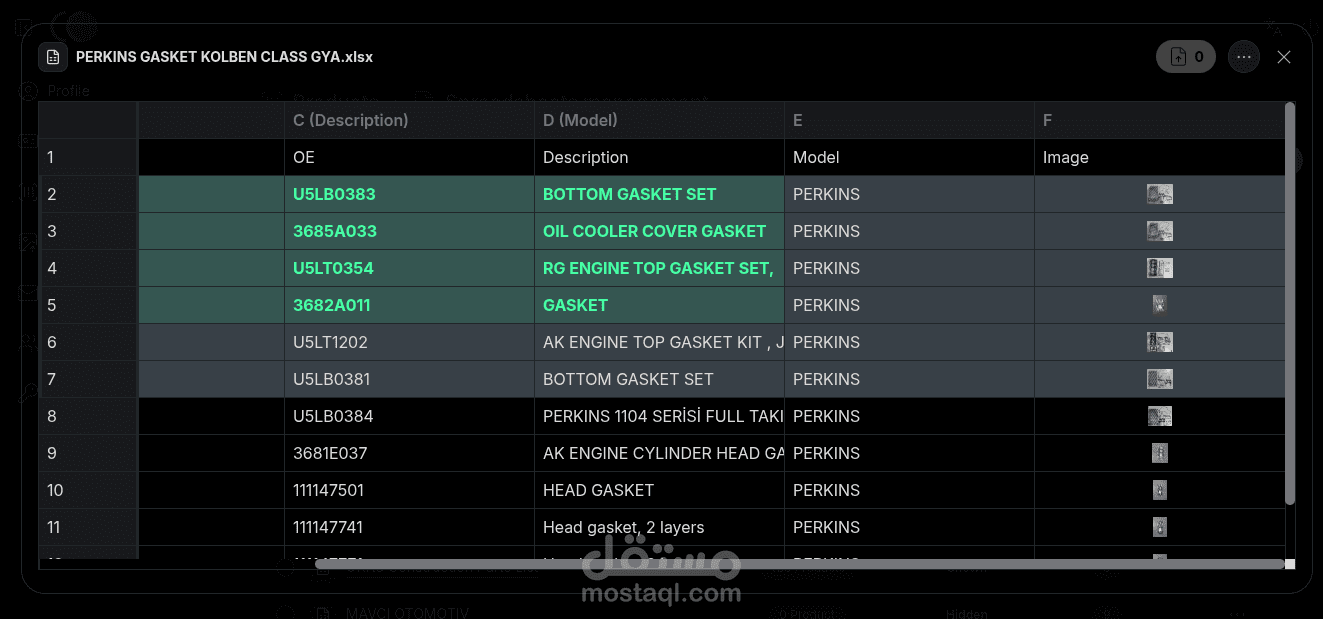Click the Description cell in row 1
Viewport: 1323px width, 619px height.
pos(659,157)
